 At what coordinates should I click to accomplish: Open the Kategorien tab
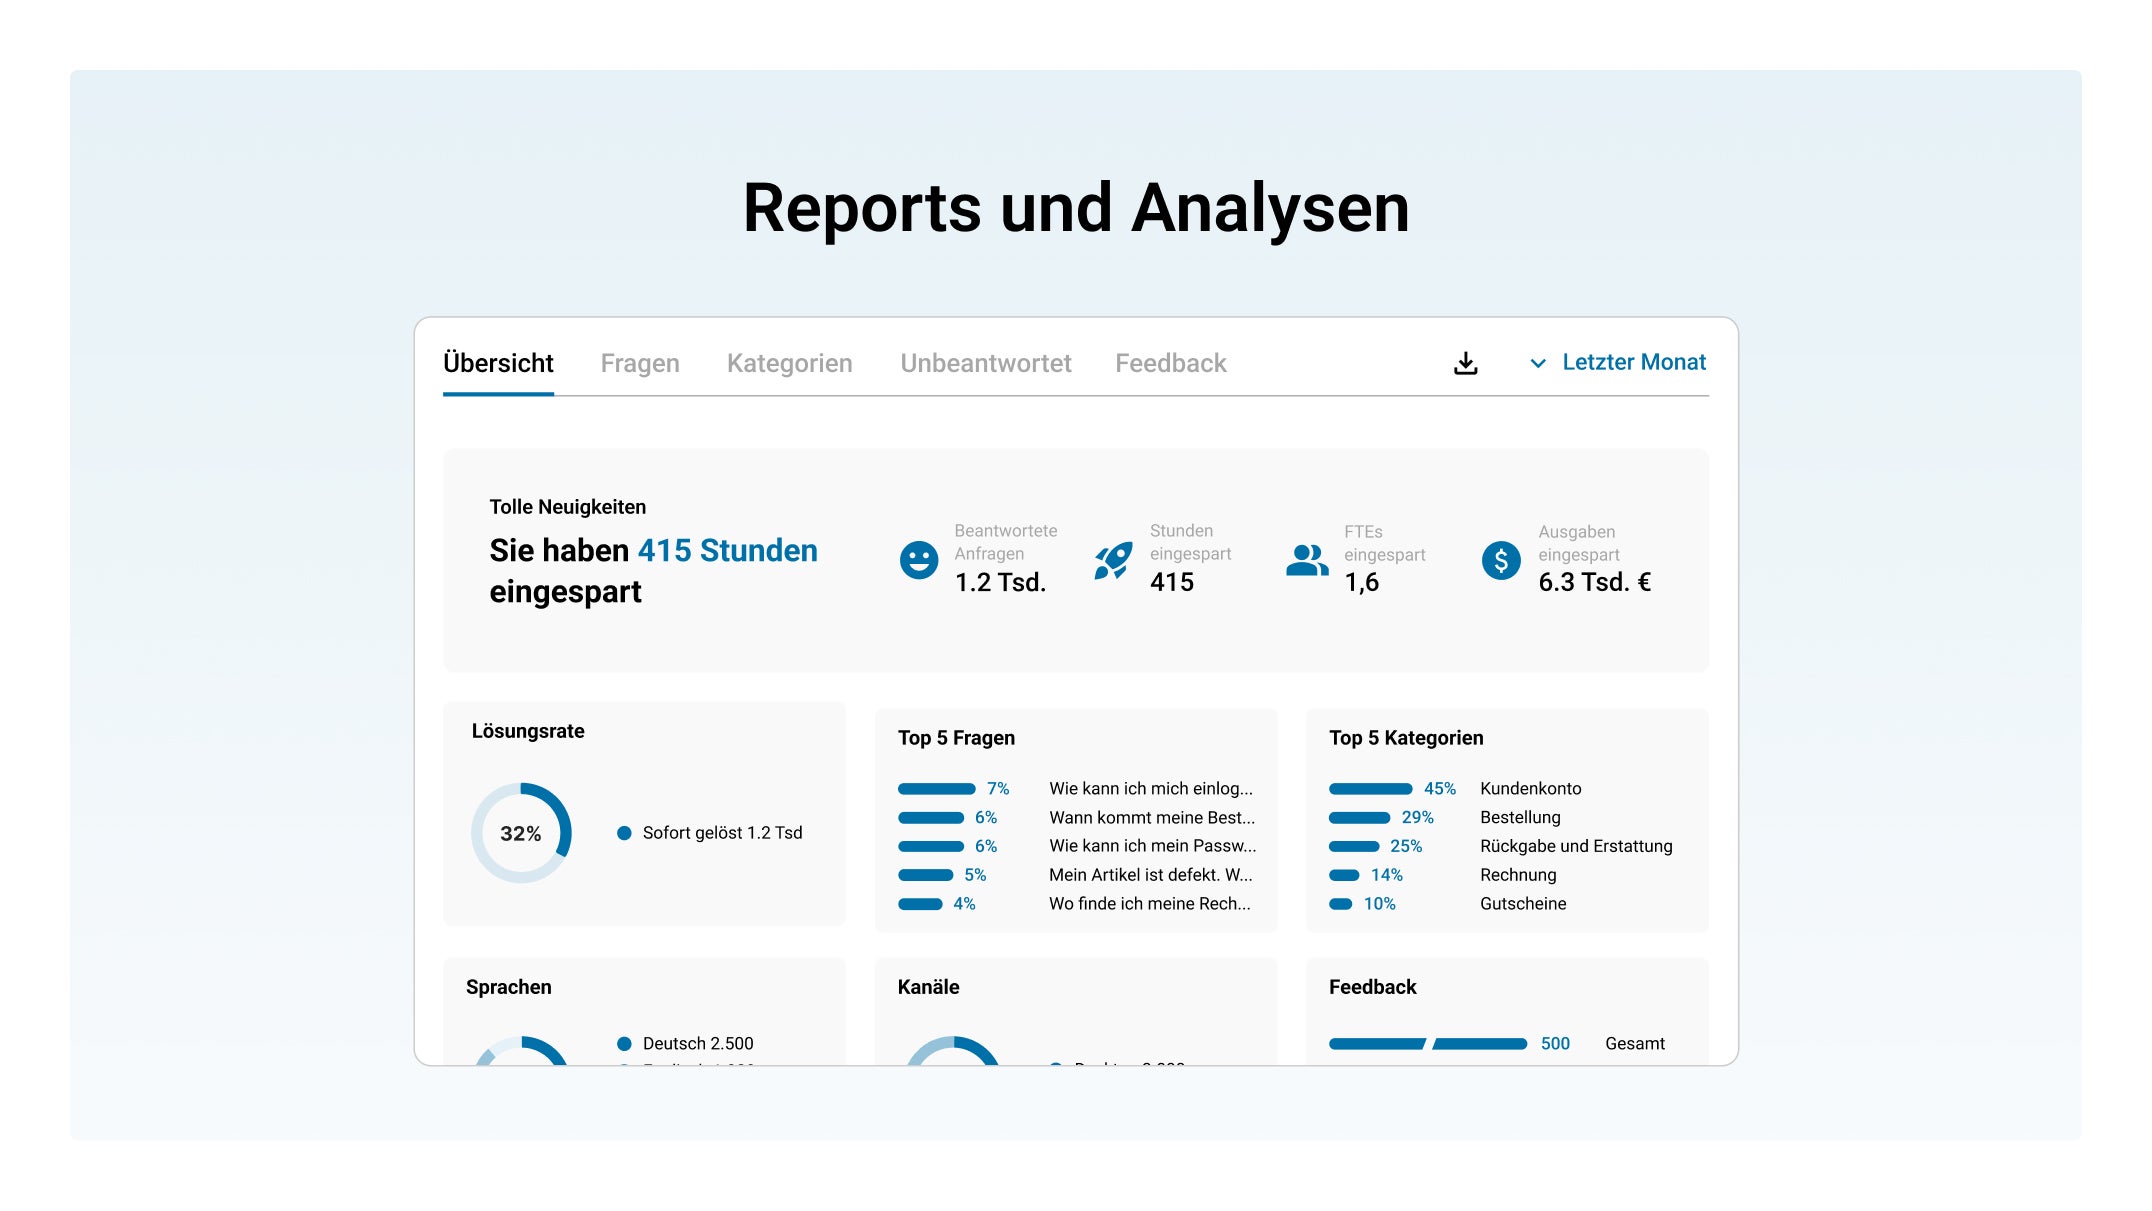pyautogui.click(x=790, y=363)
